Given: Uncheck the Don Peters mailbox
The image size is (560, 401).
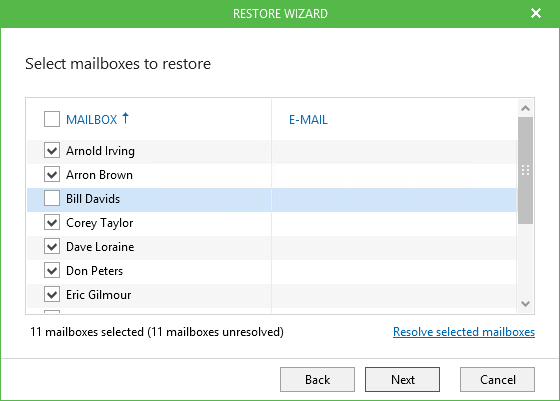Looking at the screenshot, I should coord(52,270).
